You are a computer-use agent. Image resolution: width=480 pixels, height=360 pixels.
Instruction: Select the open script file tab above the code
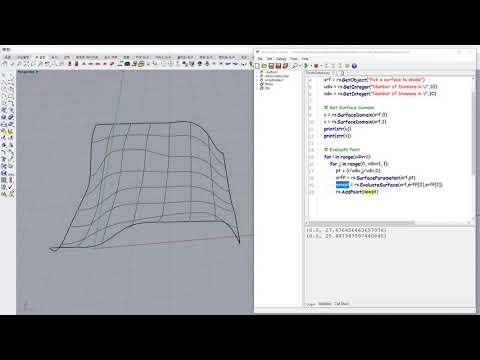318,73
